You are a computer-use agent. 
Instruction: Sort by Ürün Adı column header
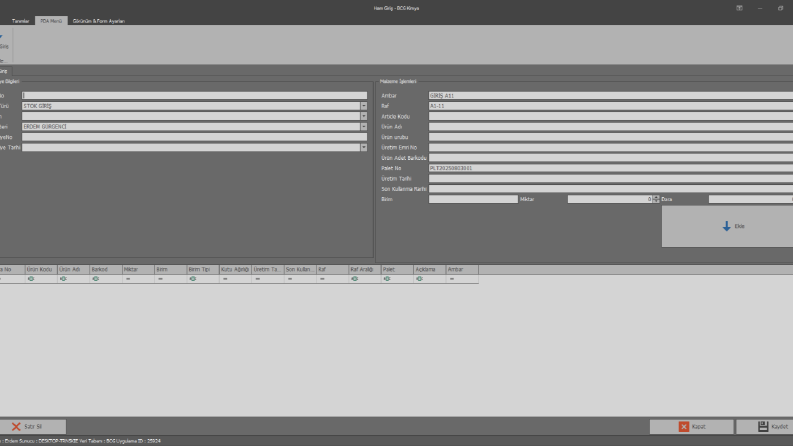pos(73,270)
